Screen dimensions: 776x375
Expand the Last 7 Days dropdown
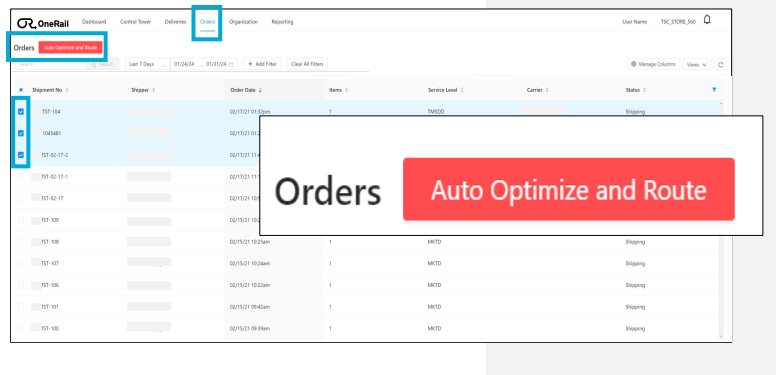[147, 64]
